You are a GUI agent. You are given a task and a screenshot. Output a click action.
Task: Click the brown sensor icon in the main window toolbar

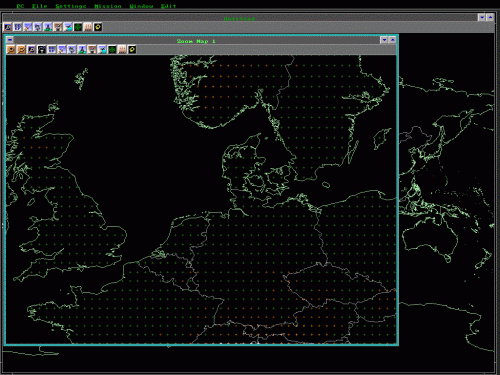[x=58, y=27]
